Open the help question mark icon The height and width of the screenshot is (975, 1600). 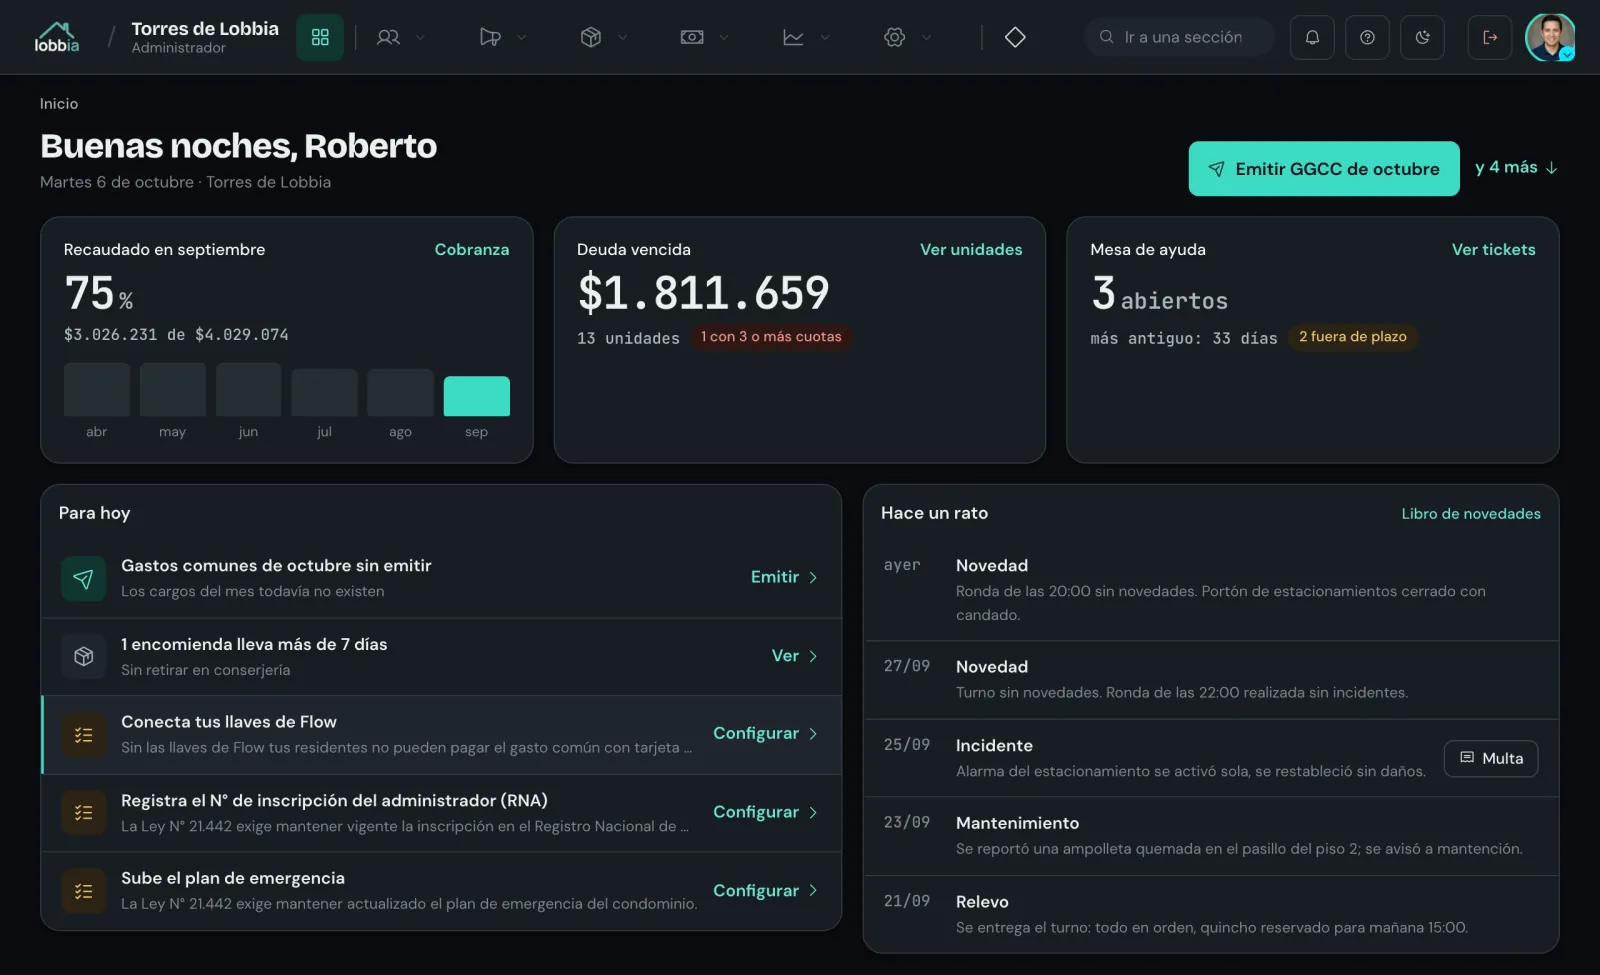(1367, 37)
